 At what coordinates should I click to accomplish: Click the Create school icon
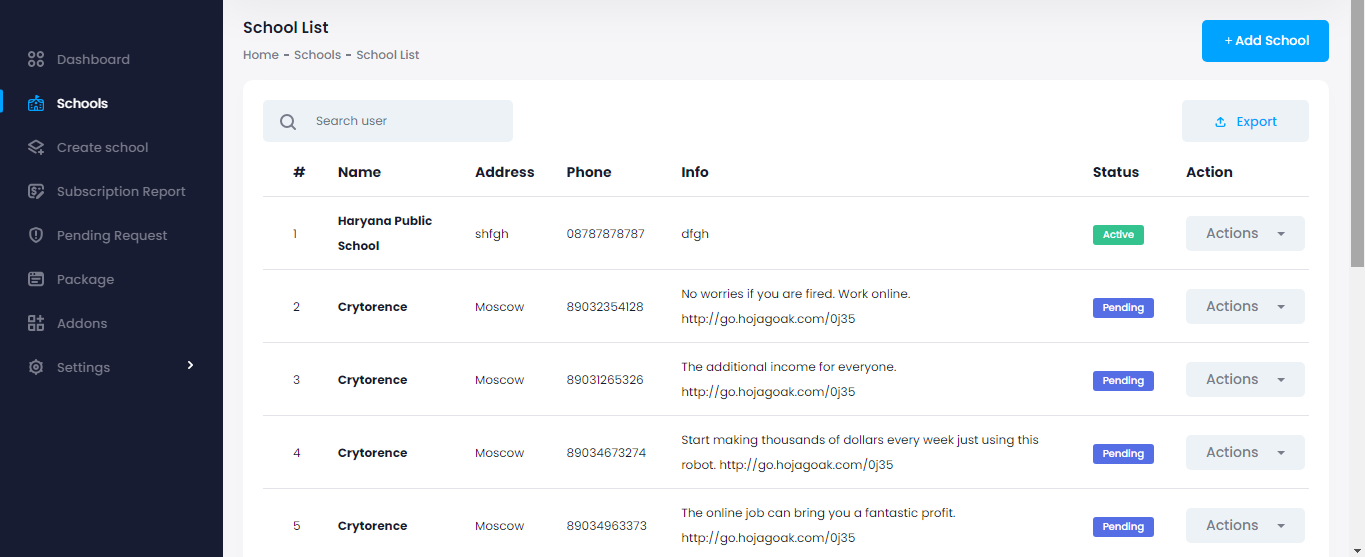click(36, 147)
